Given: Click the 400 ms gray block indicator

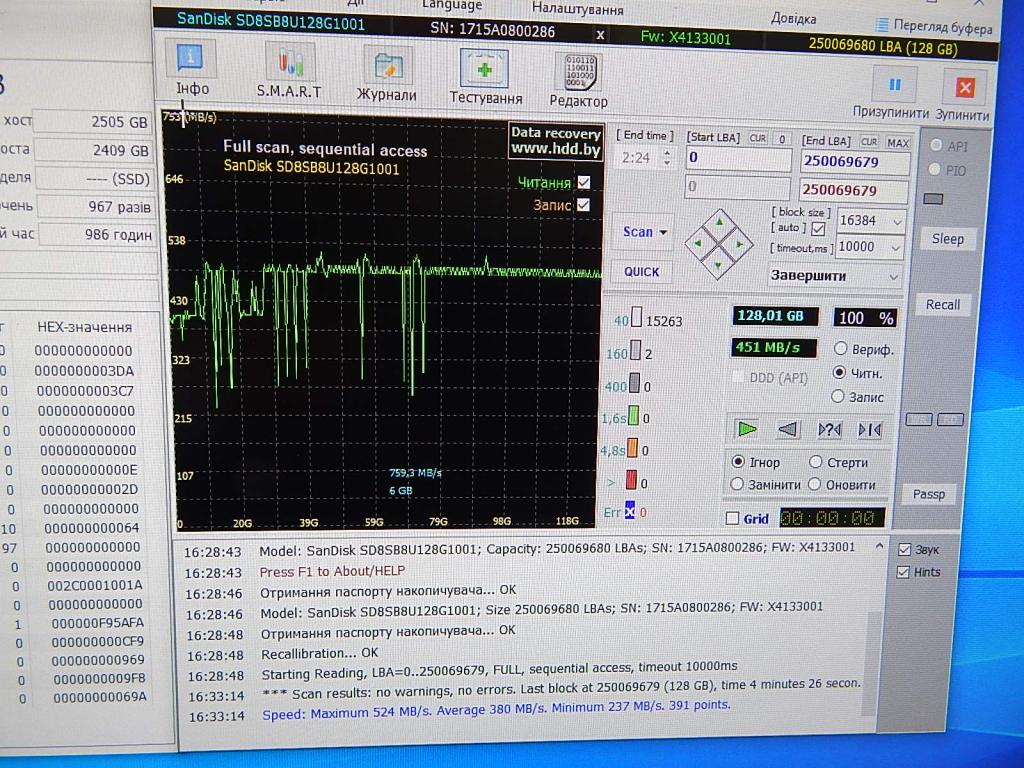Looking at the screenshot, I should pos(634,383).
